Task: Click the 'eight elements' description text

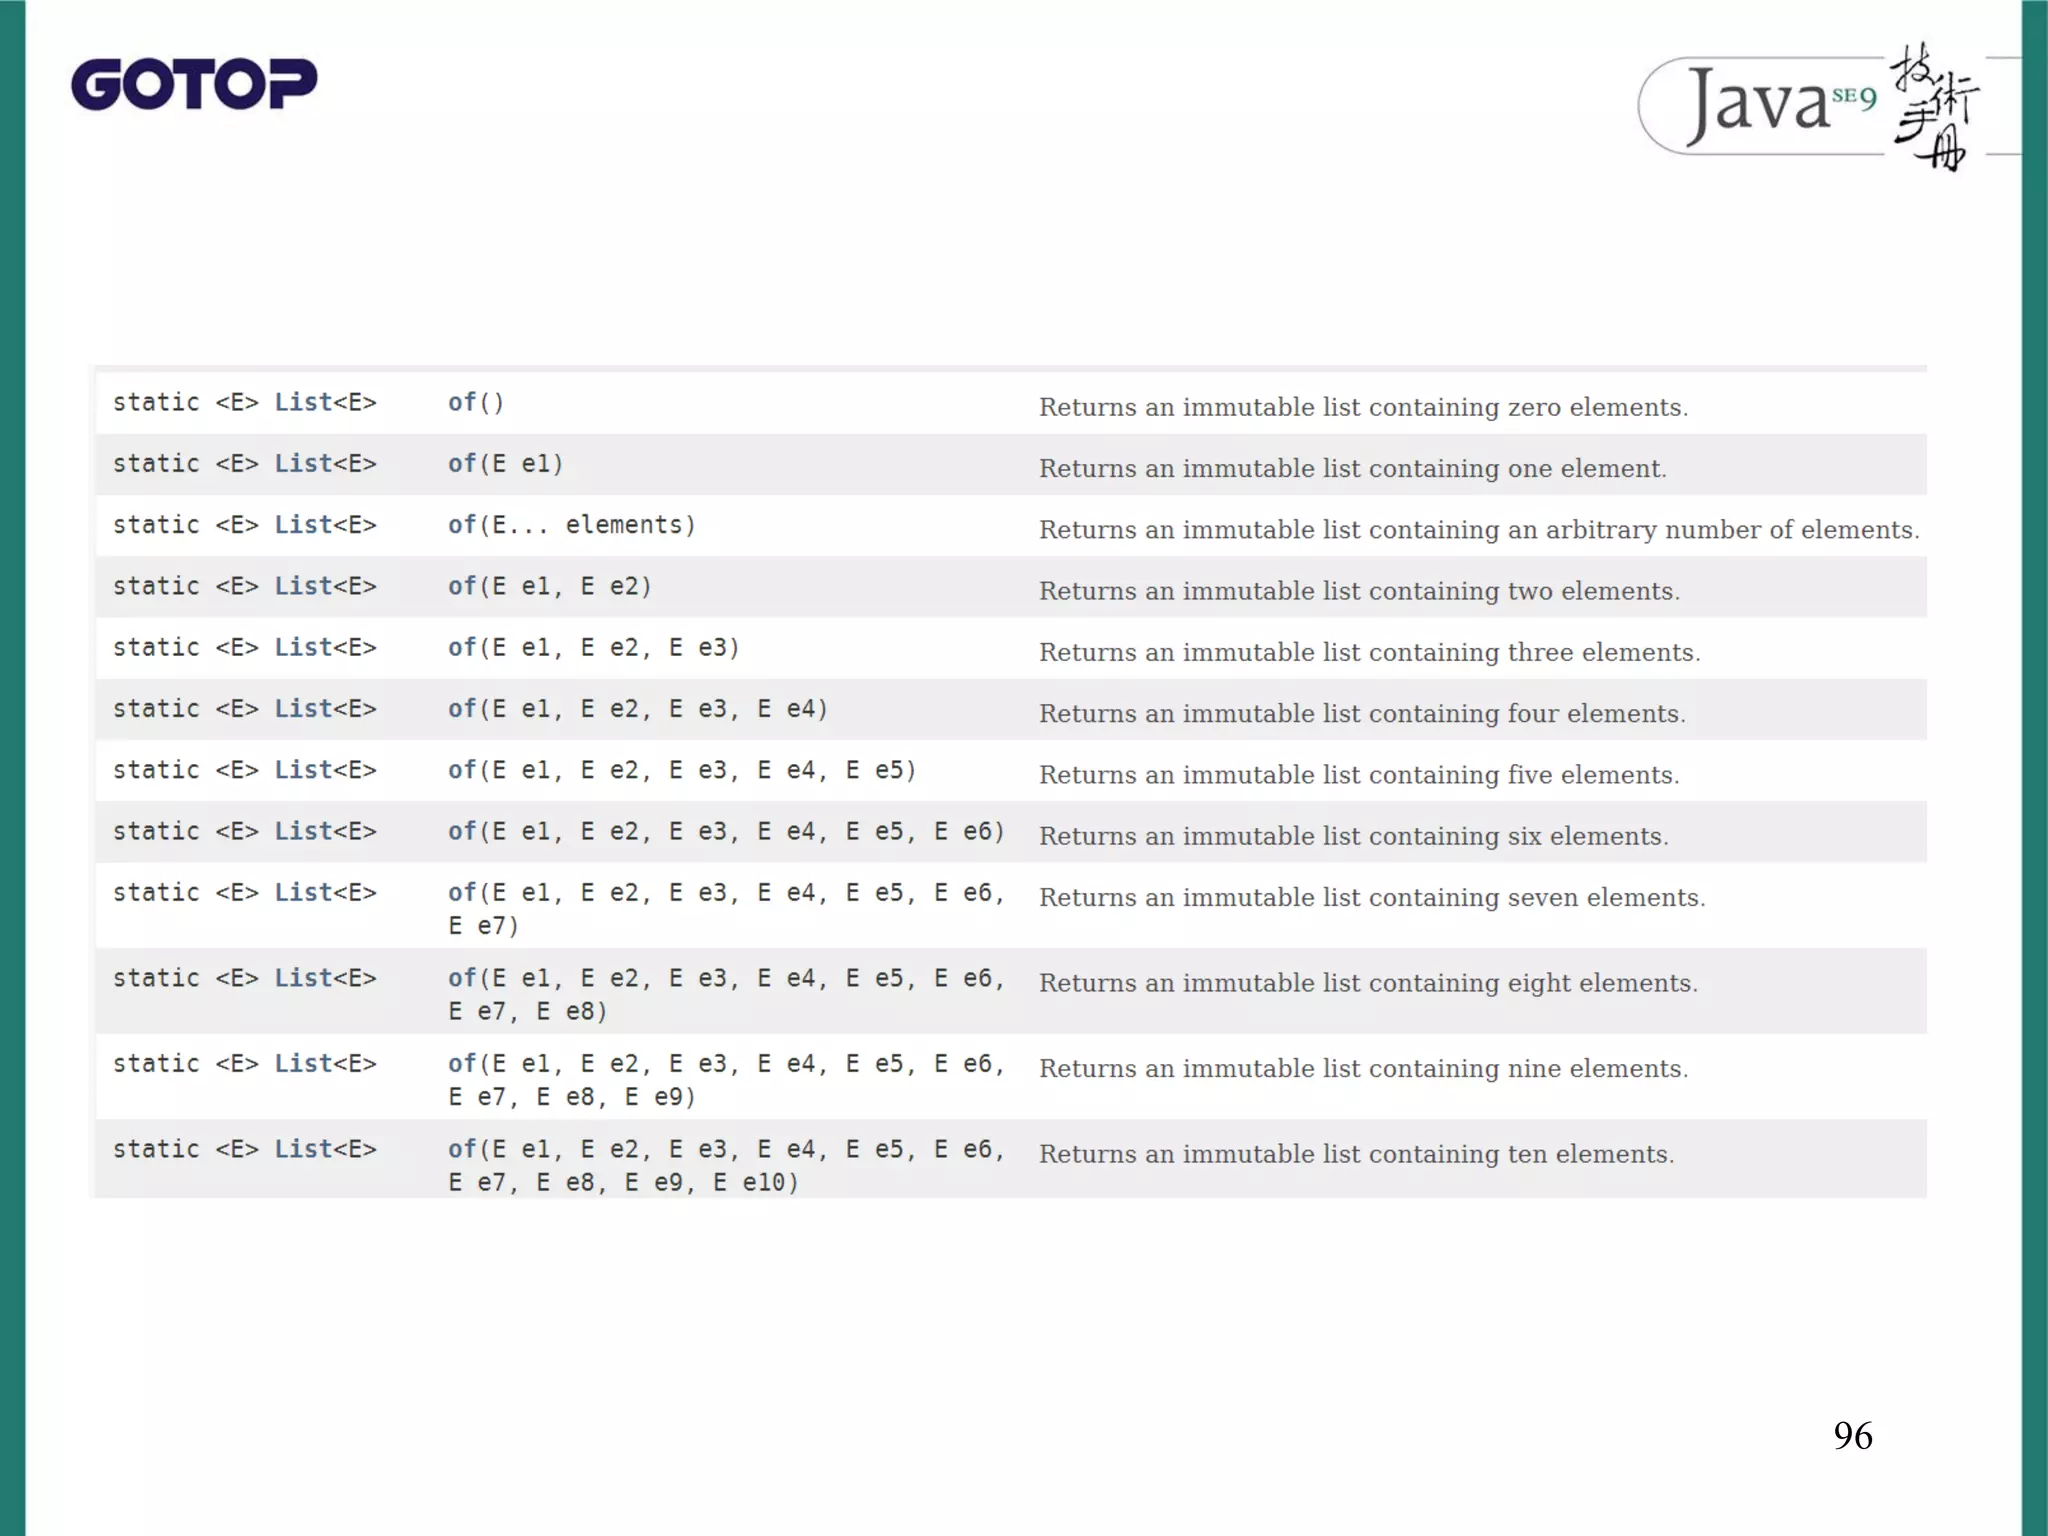Action: click(1367, 983)
